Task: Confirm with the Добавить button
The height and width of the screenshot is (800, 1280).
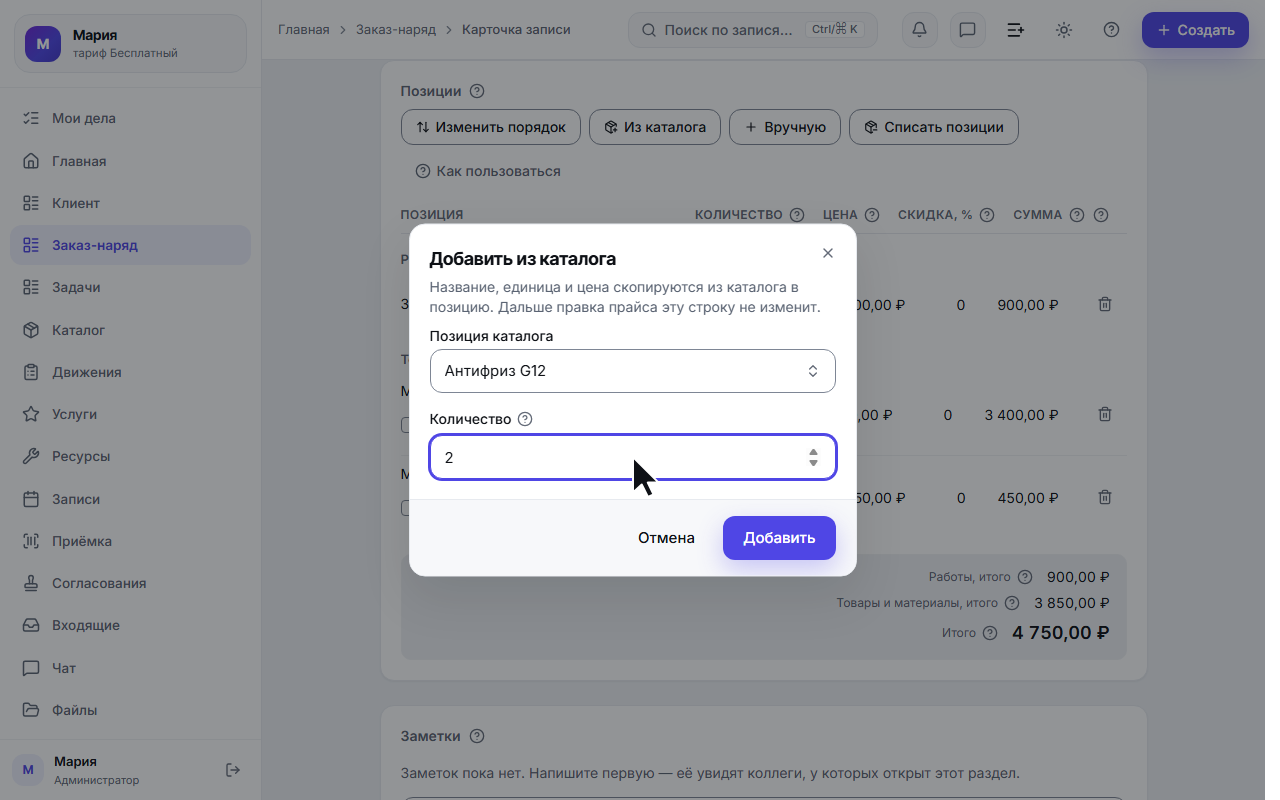Action: pos(779,538)
